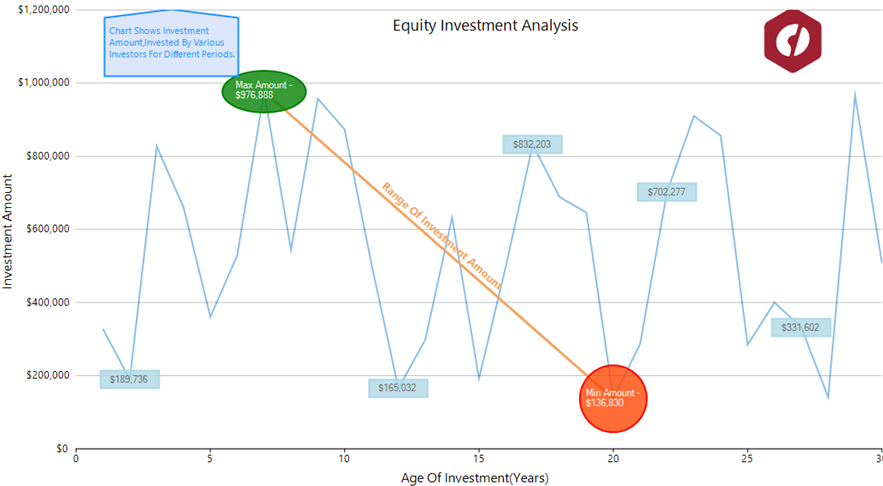The height and width of the screenshot is (486, 883).
Task: Click the Equity Investment Analysis chart title
Action: pyautogui.click(x=485, y=25)
